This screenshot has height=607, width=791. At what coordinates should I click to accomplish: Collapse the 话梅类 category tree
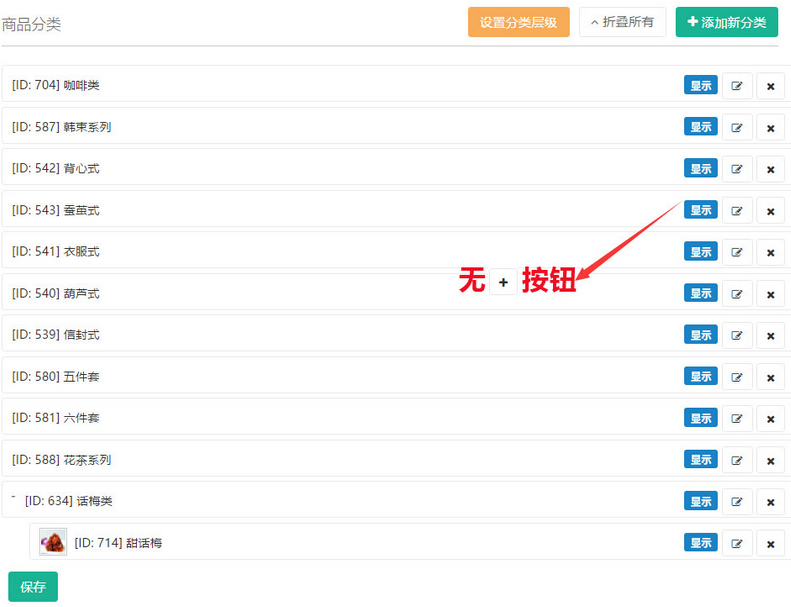14,498
